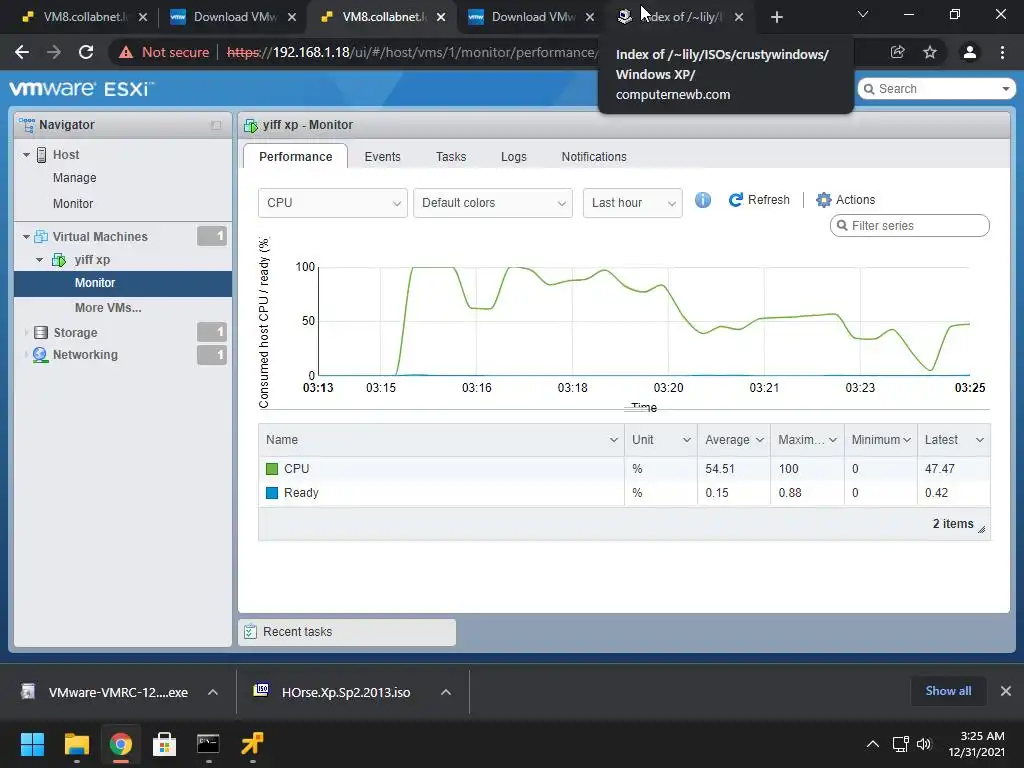Click the browser back arrow

tap(22, 52)
